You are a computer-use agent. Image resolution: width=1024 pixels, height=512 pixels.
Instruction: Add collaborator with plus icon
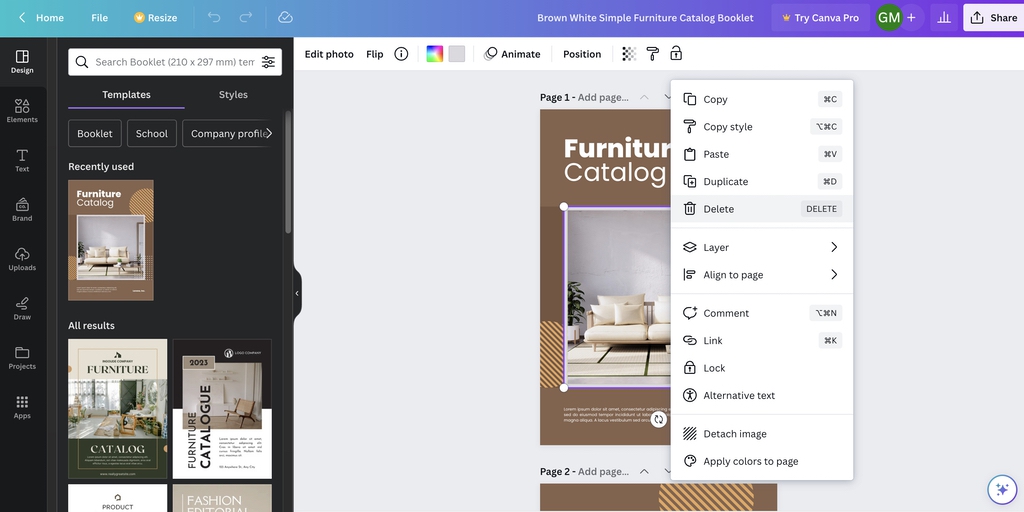(912, 18)
